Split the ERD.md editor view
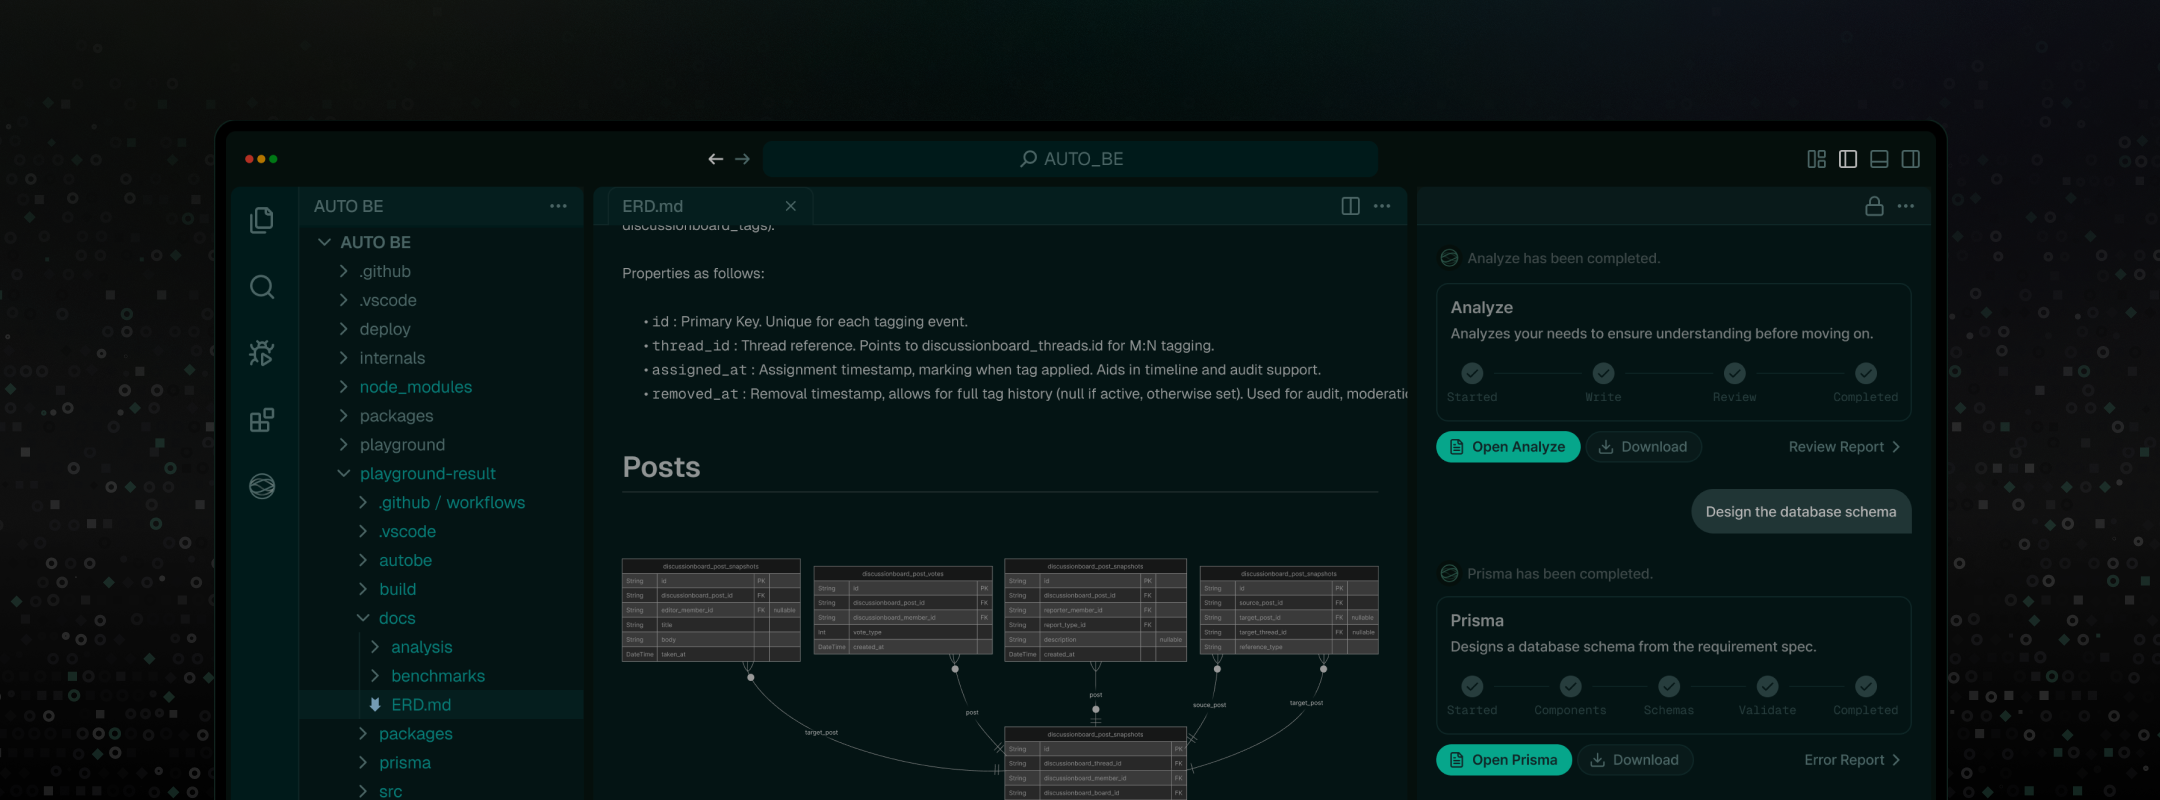2160x800 pixels. tap(1350, 206)
